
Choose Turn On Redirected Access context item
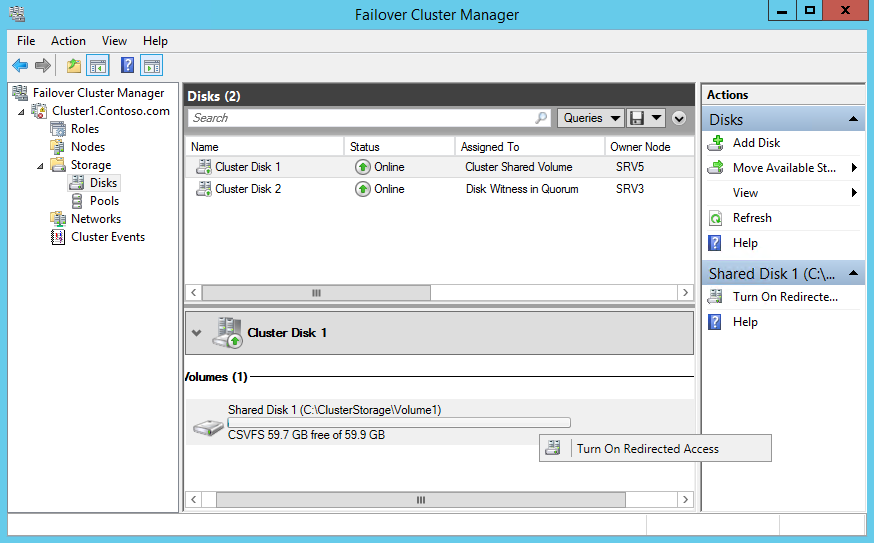pyautogui.click(x=647, y=449)
